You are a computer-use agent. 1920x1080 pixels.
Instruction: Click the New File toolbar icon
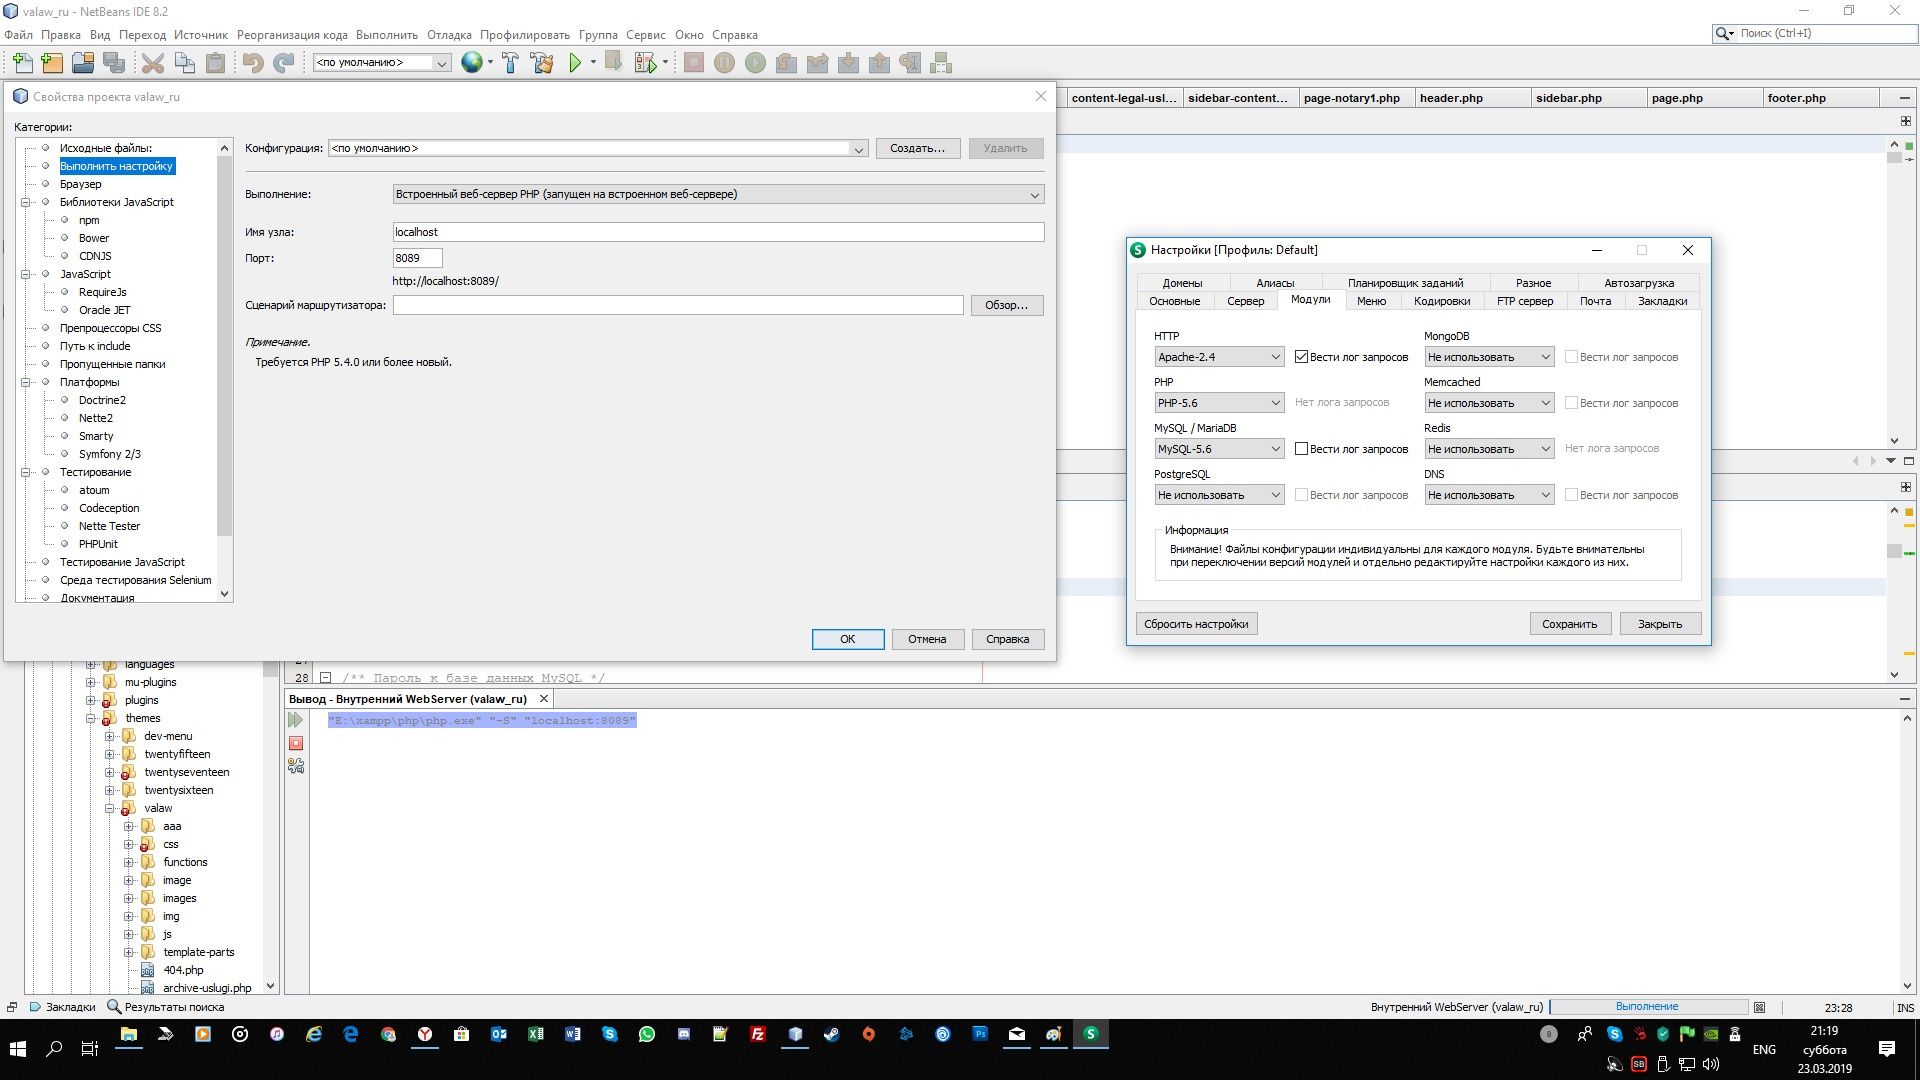pos(22,63)
